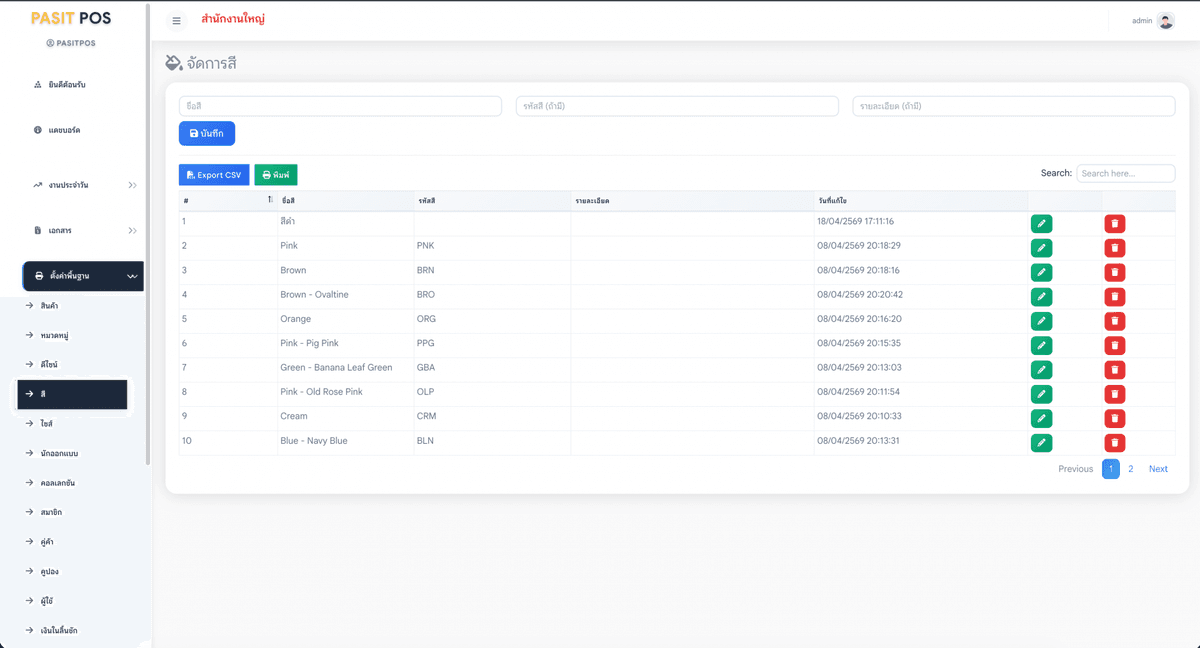Click the green พิมพ์ print button
This screenshot has width=1200, height=648.
pos(276,175)
